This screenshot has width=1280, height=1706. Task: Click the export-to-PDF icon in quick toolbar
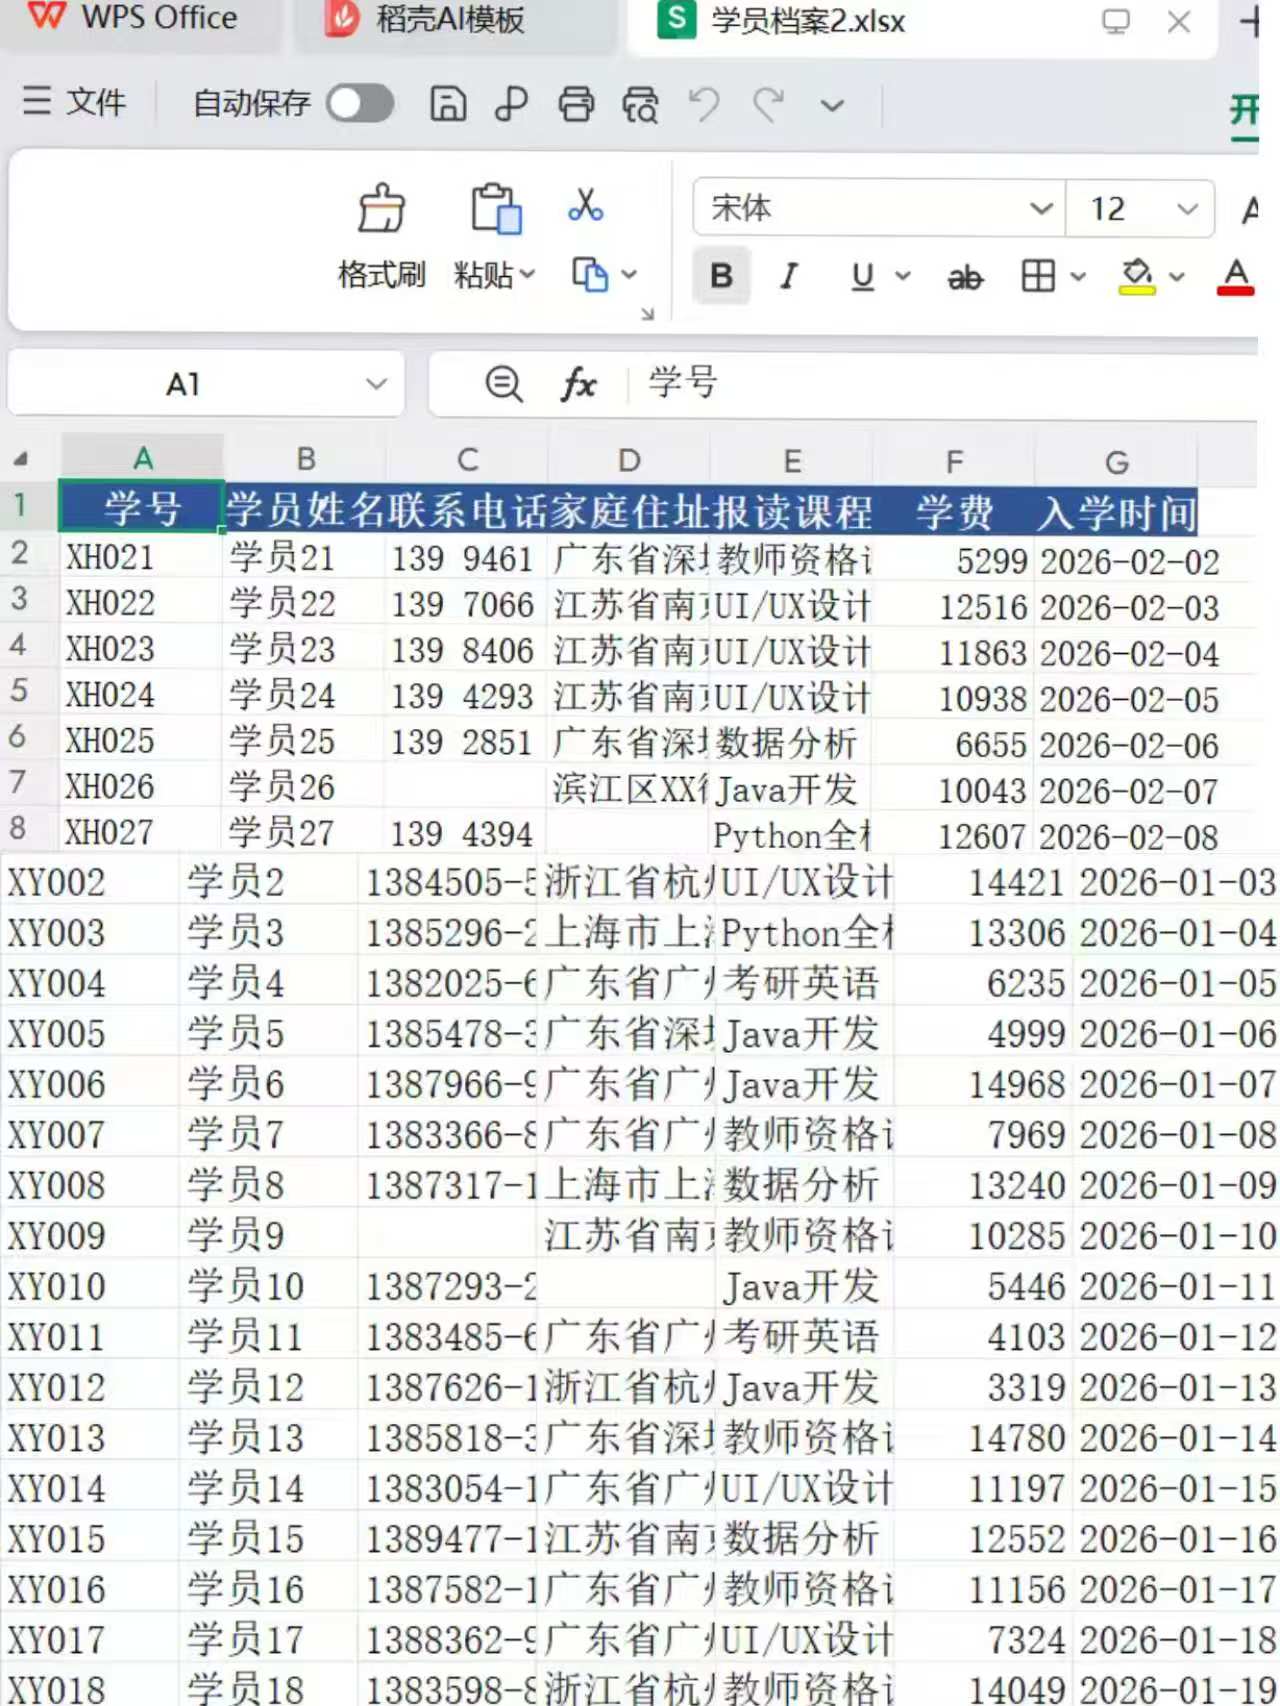tap(511, 104)
